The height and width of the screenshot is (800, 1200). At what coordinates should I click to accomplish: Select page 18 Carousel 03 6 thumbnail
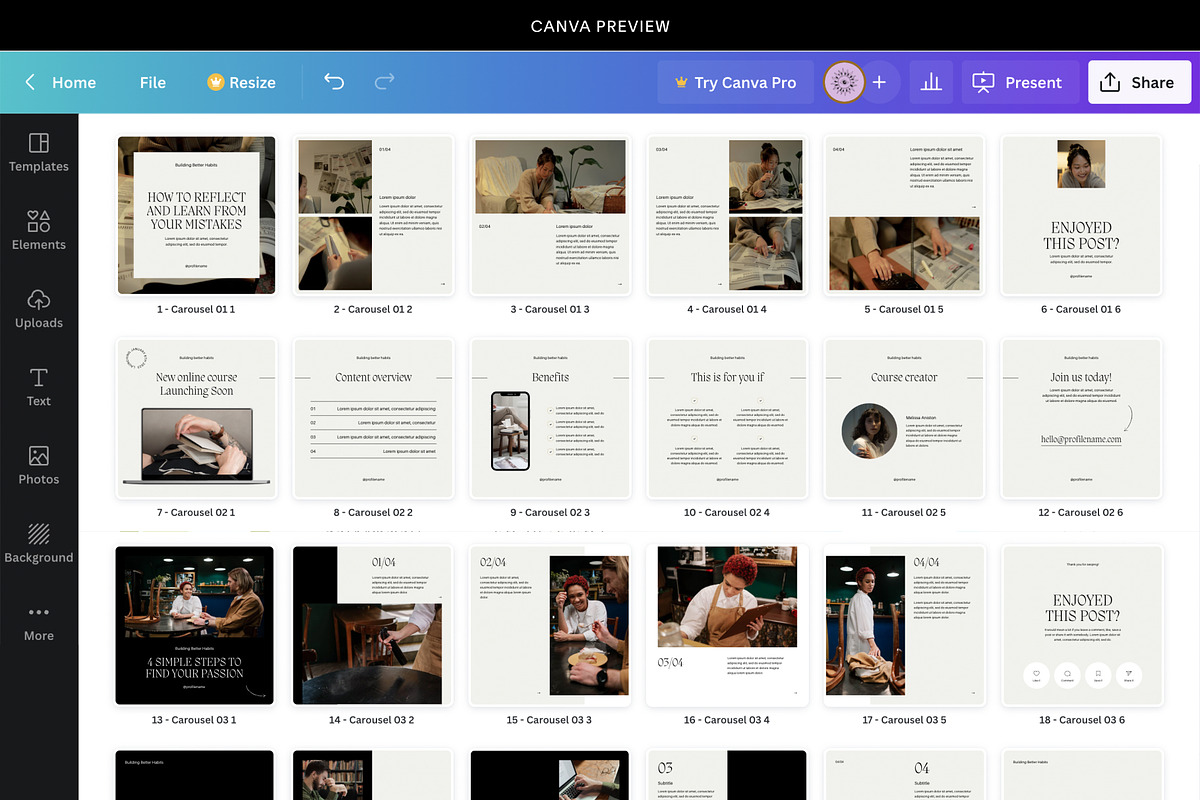click(1082, 625)
